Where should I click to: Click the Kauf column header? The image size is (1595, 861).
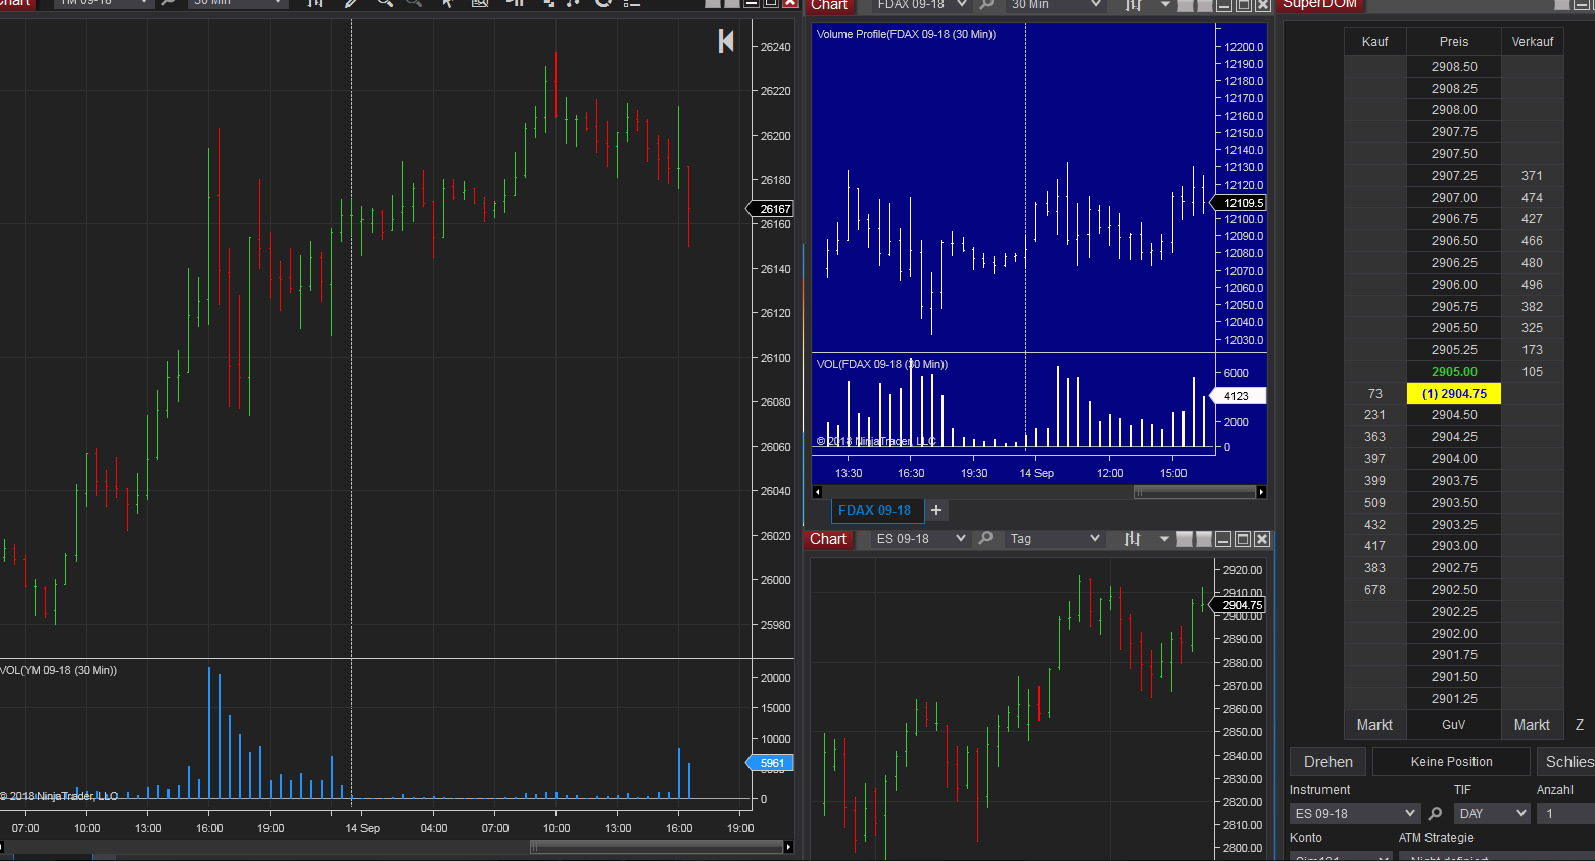tap(1375, 42)
